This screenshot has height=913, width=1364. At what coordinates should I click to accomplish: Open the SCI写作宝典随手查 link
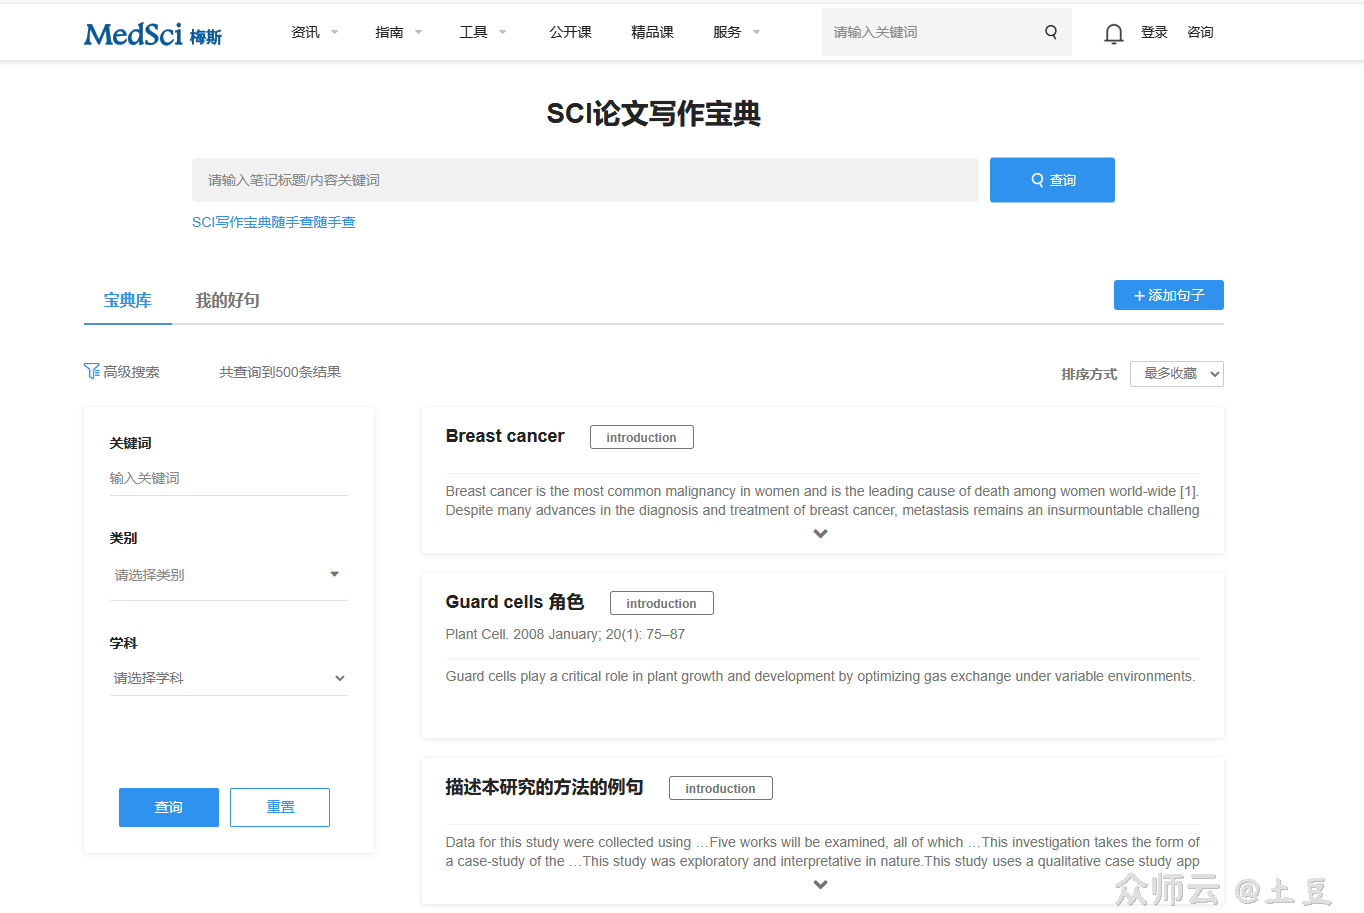tap(273, 222)
